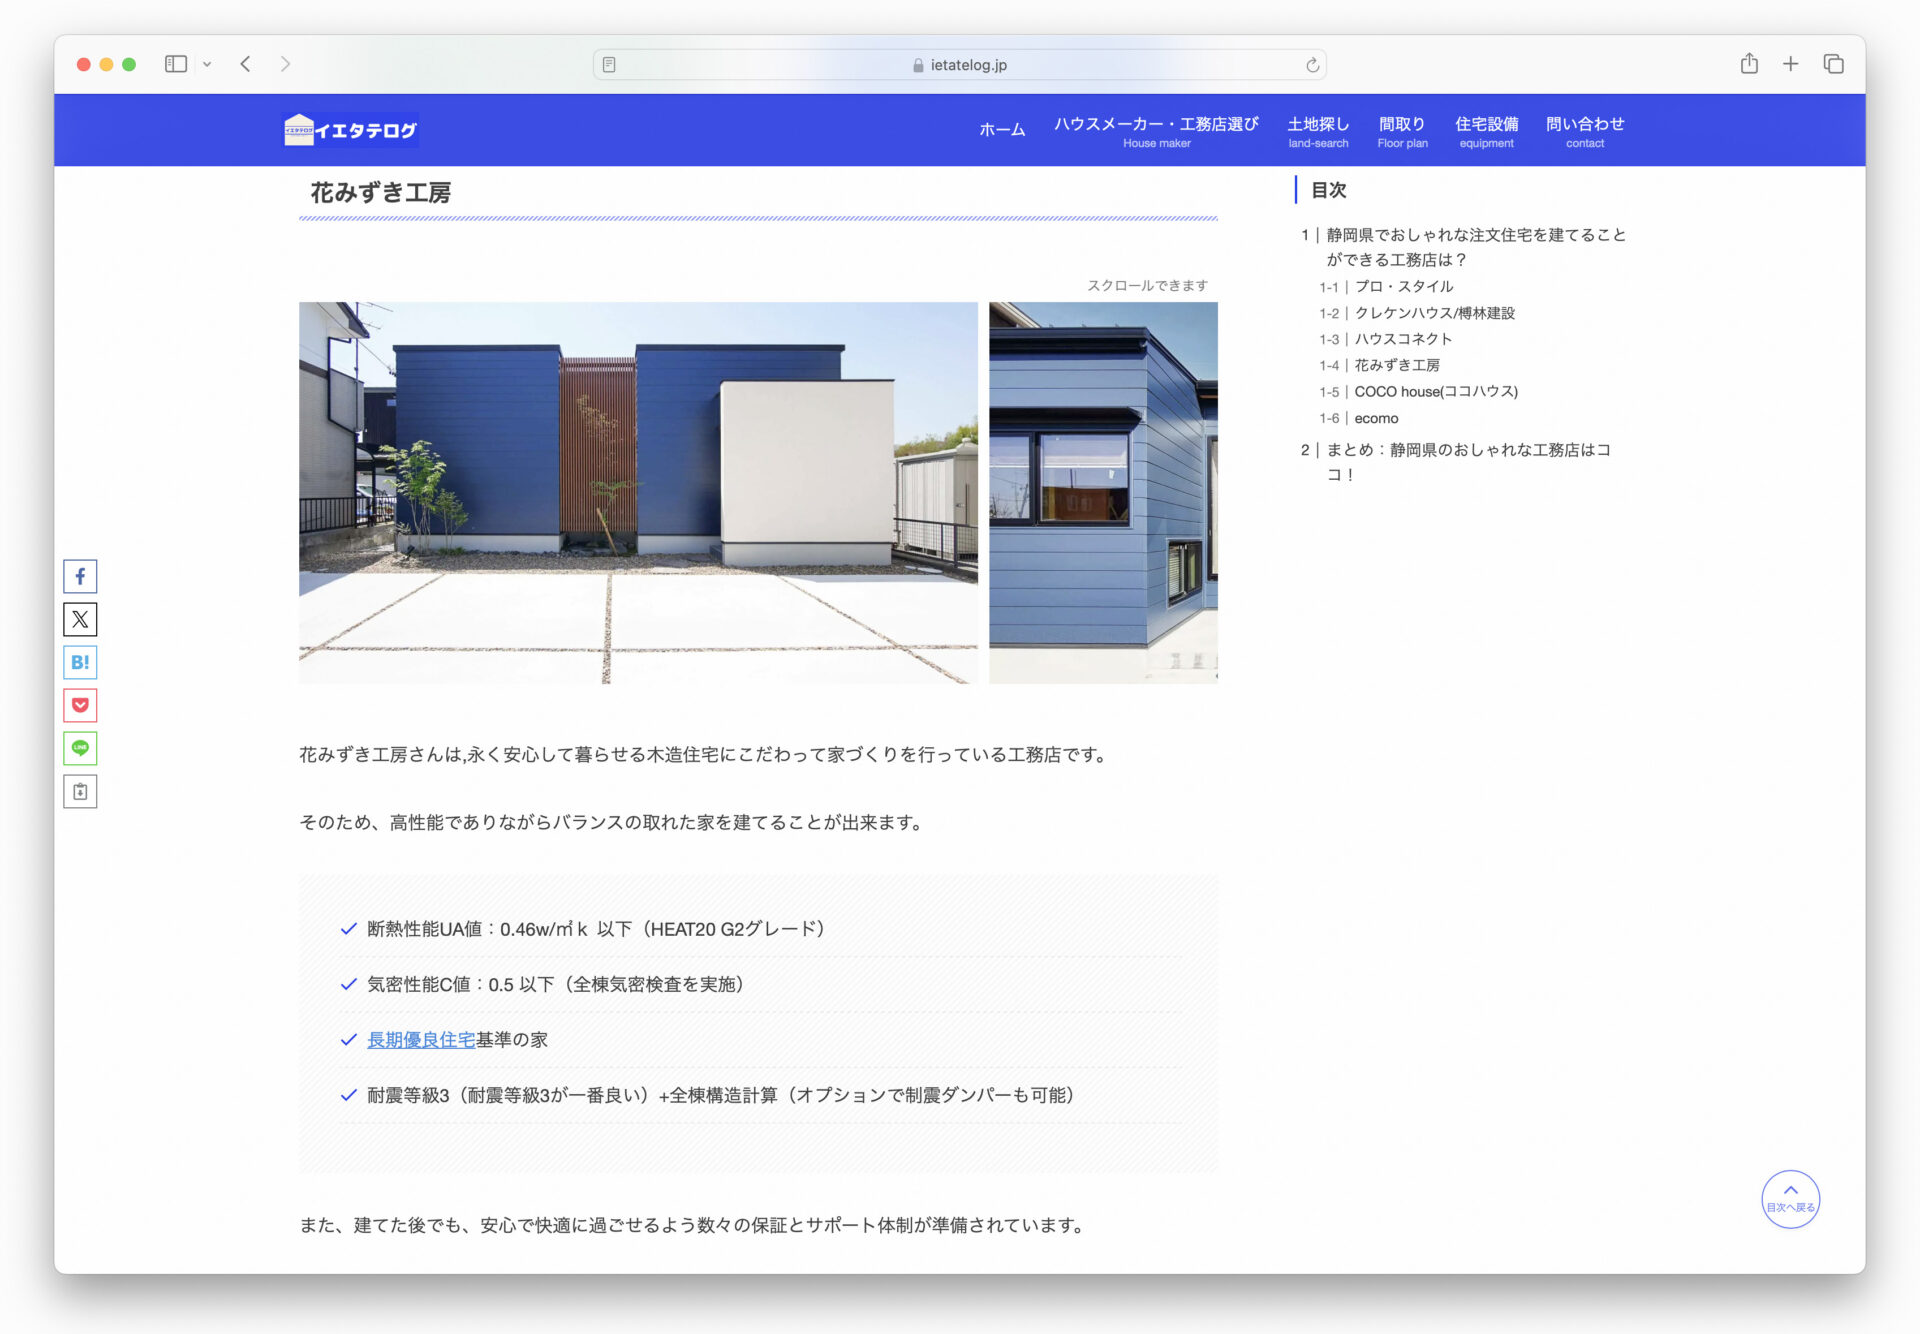Show Safari sidebar
This screenshot has height=1334, width=1920.
point(176,64)
